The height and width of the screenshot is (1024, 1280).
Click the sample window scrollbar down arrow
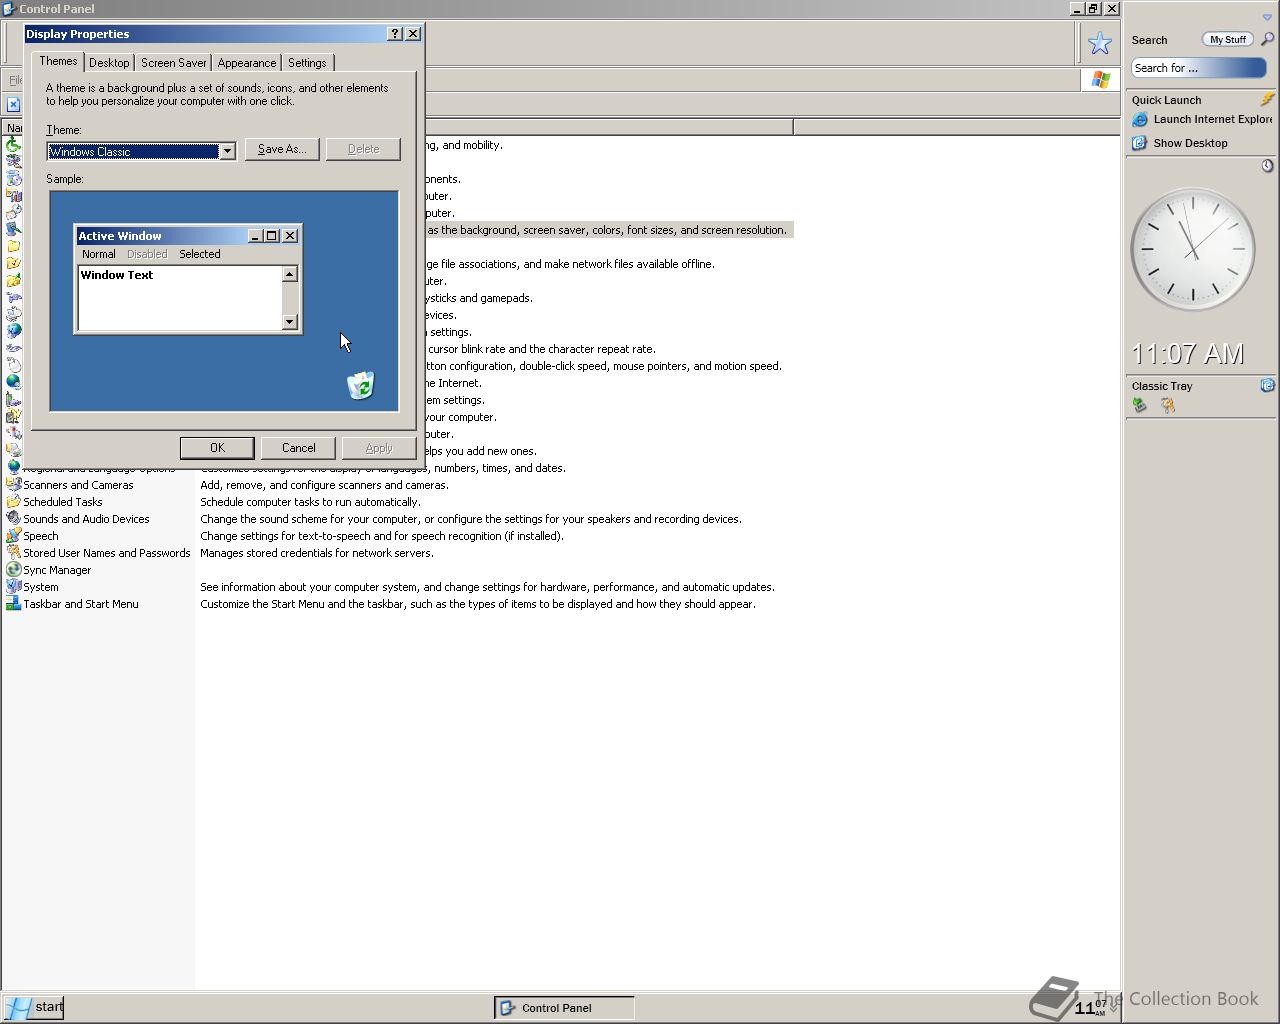click(290, 322)
